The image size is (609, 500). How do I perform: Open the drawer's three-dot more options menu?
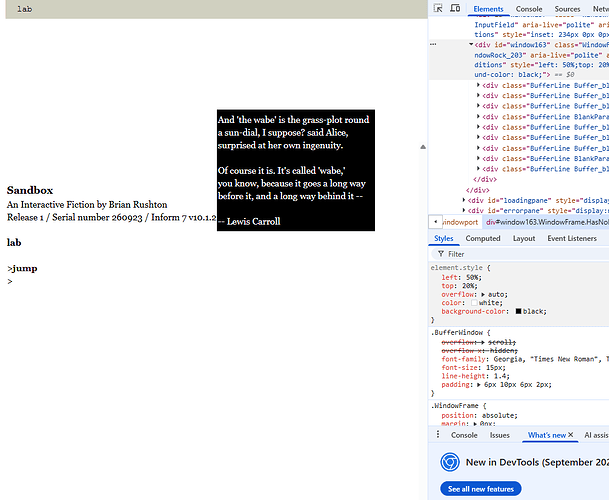pos(438,434)
